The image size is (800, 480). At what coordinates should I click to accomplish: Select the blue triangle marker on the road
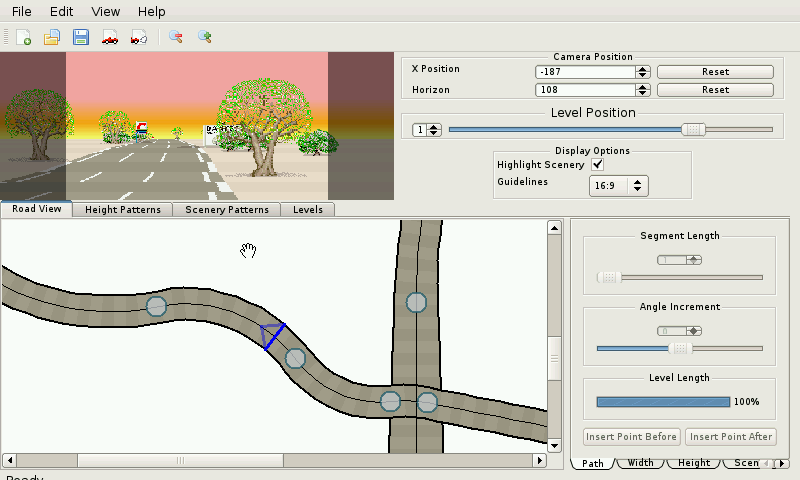[270, 335]
